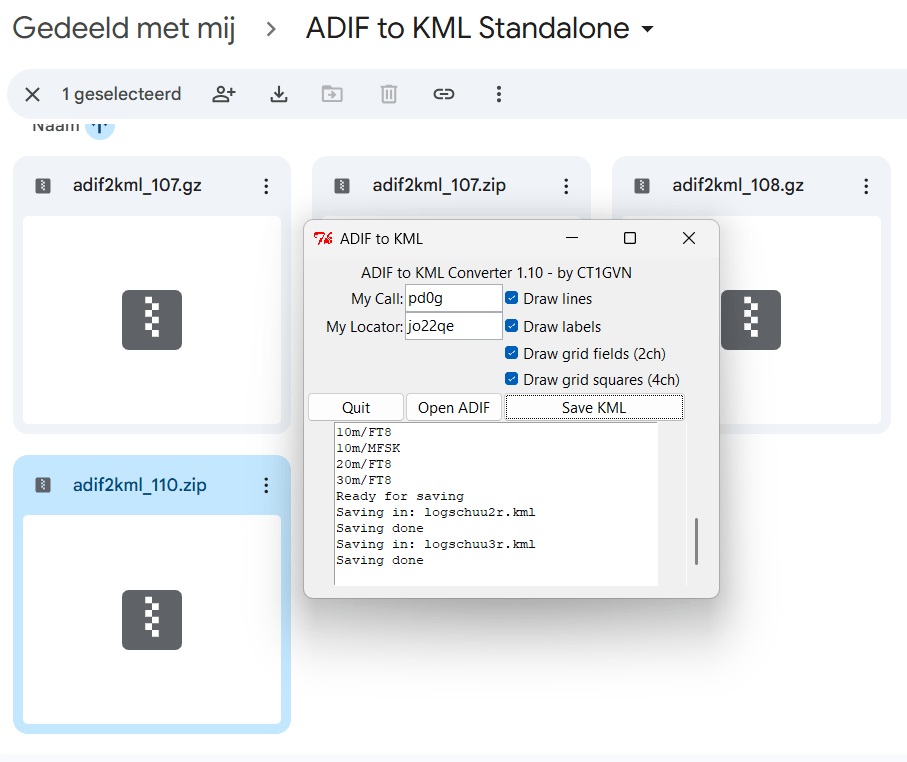Open options menu for adif2kml_107.zip
Image resolution: width=907 pixels, height=762 pixels.
pos(566,186)
